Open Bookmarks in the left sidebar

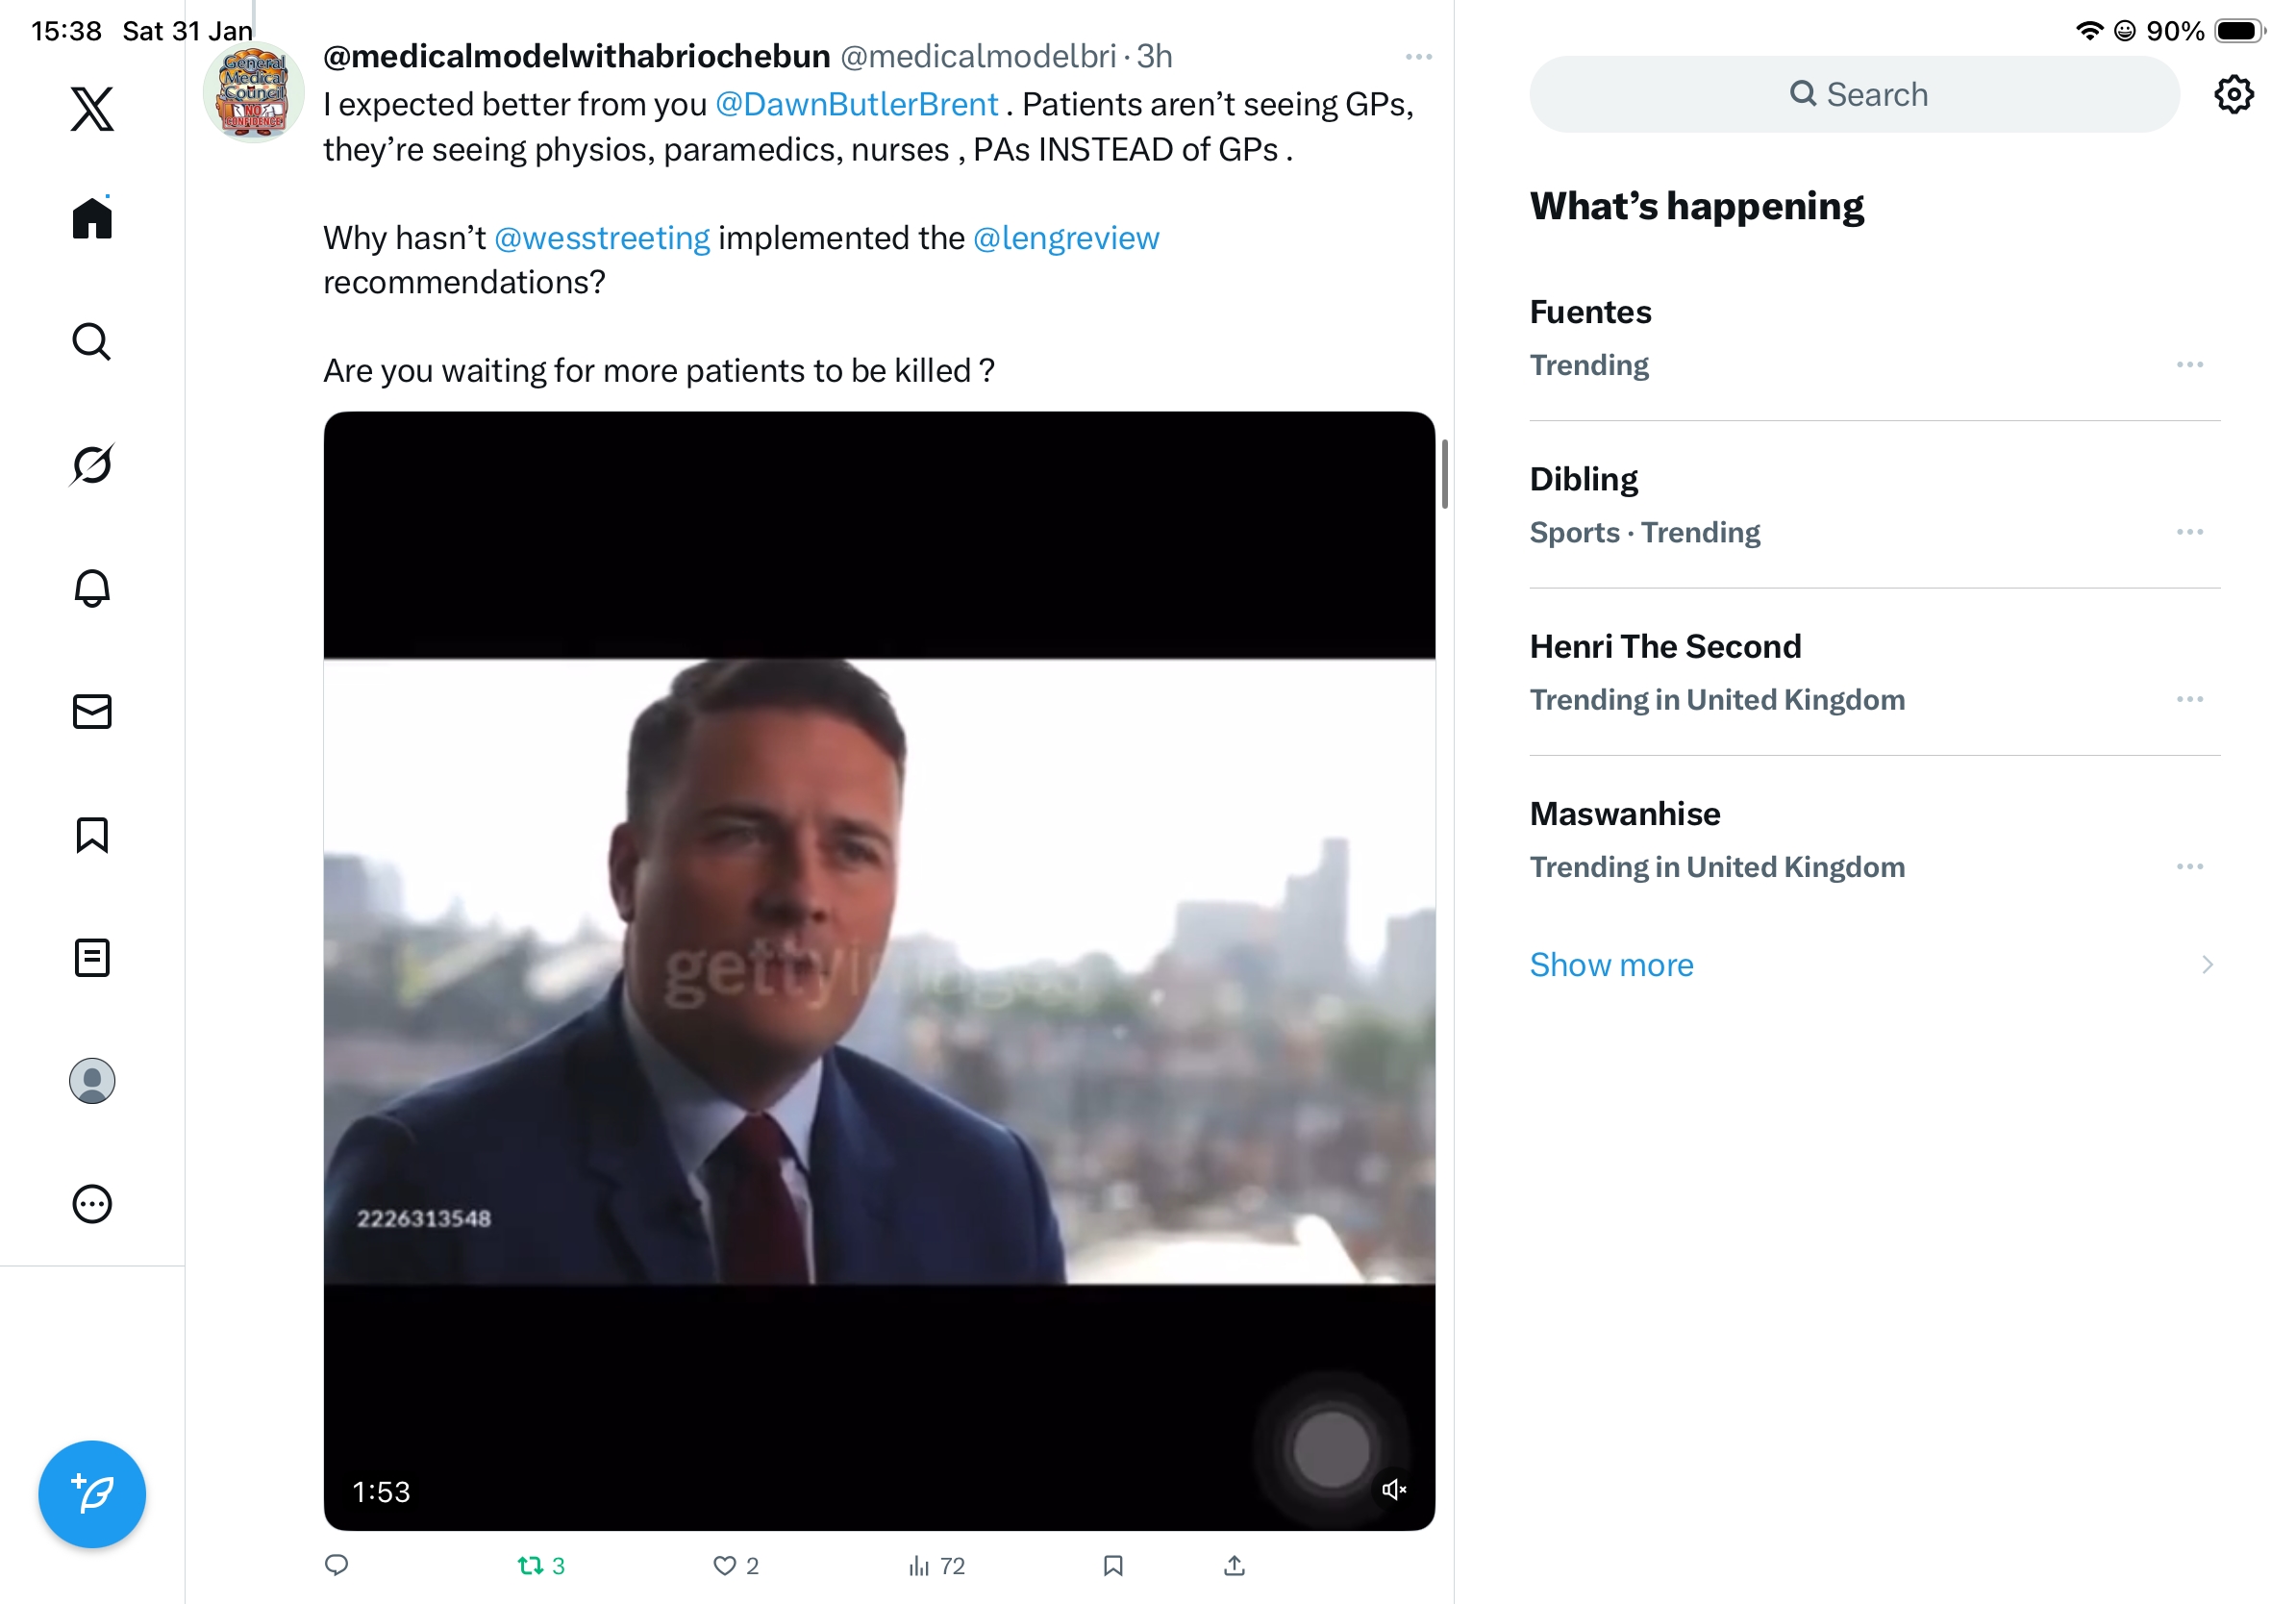pos(92,834)
